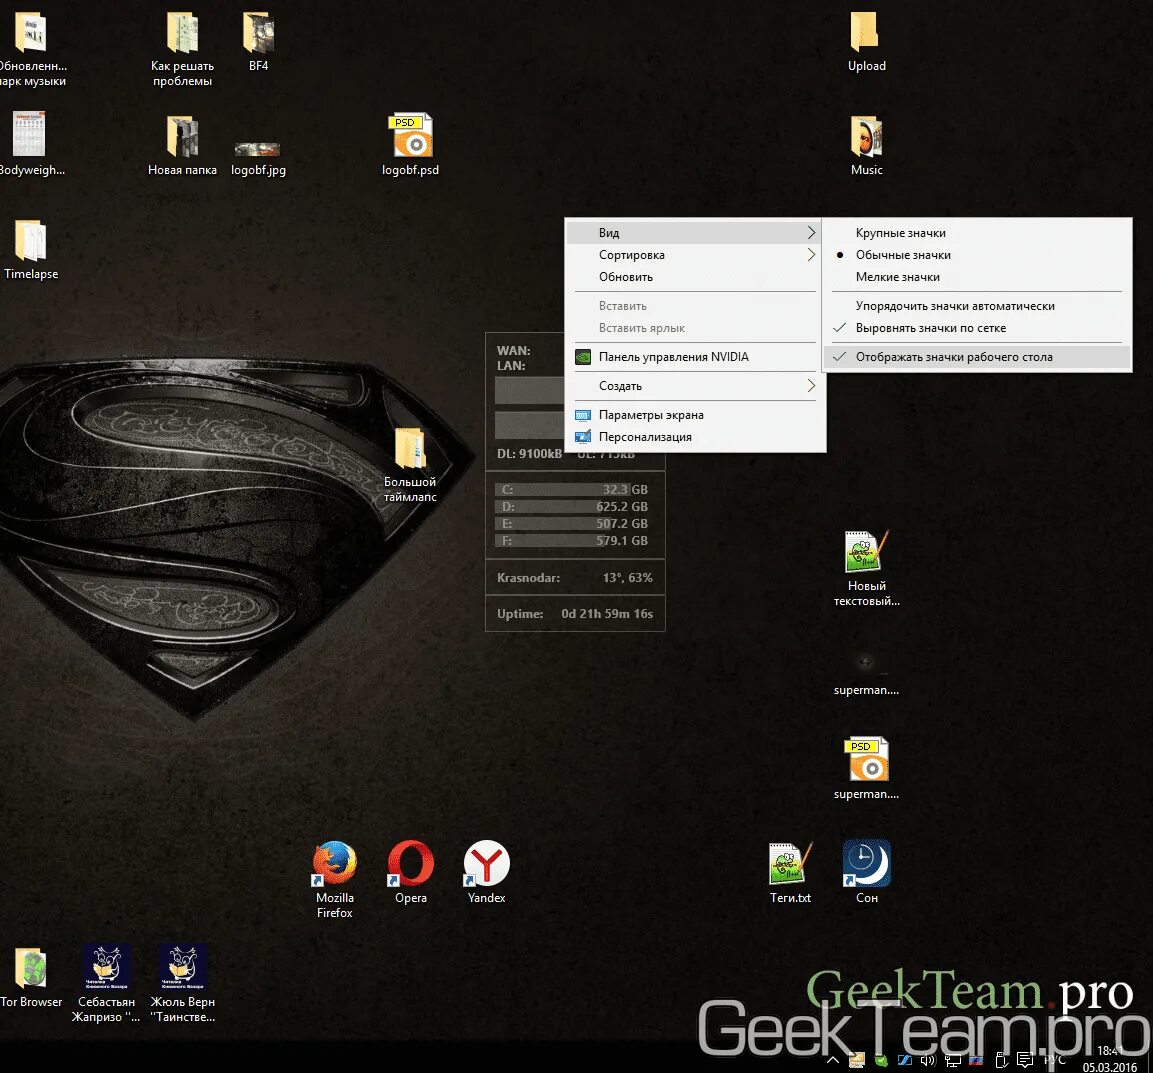Image resolution: width=1153 pixels, height=1073 pixels.
Task: Choose Крупные значки icon size
Action: (977, 232)
